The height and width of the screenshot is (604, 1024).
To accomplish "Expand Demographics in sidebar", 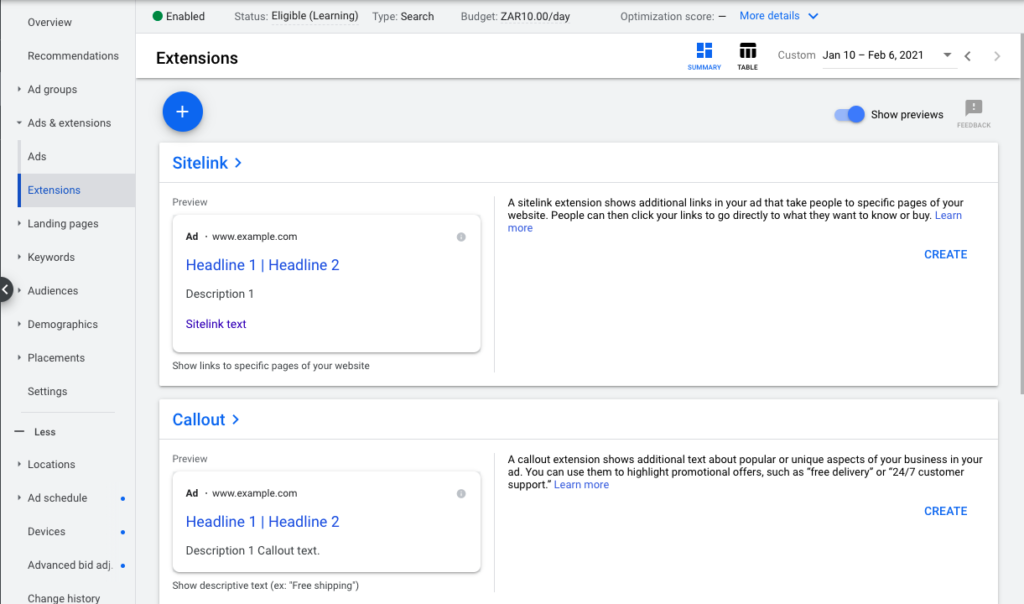I will pos(19,324).
